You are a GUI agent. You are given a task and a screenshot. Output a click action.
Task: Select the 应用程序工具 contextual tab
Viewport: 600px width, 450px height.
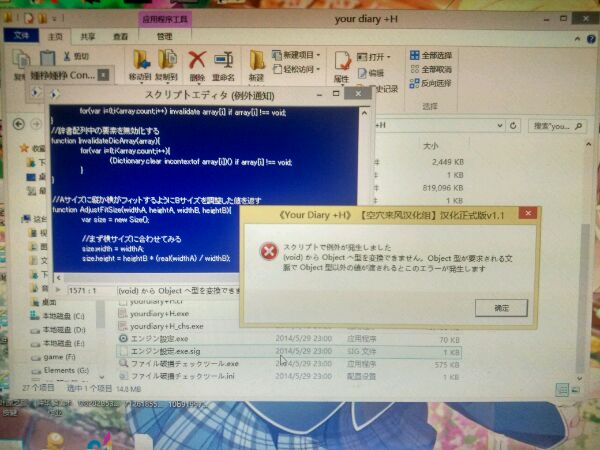coord(165,19)
